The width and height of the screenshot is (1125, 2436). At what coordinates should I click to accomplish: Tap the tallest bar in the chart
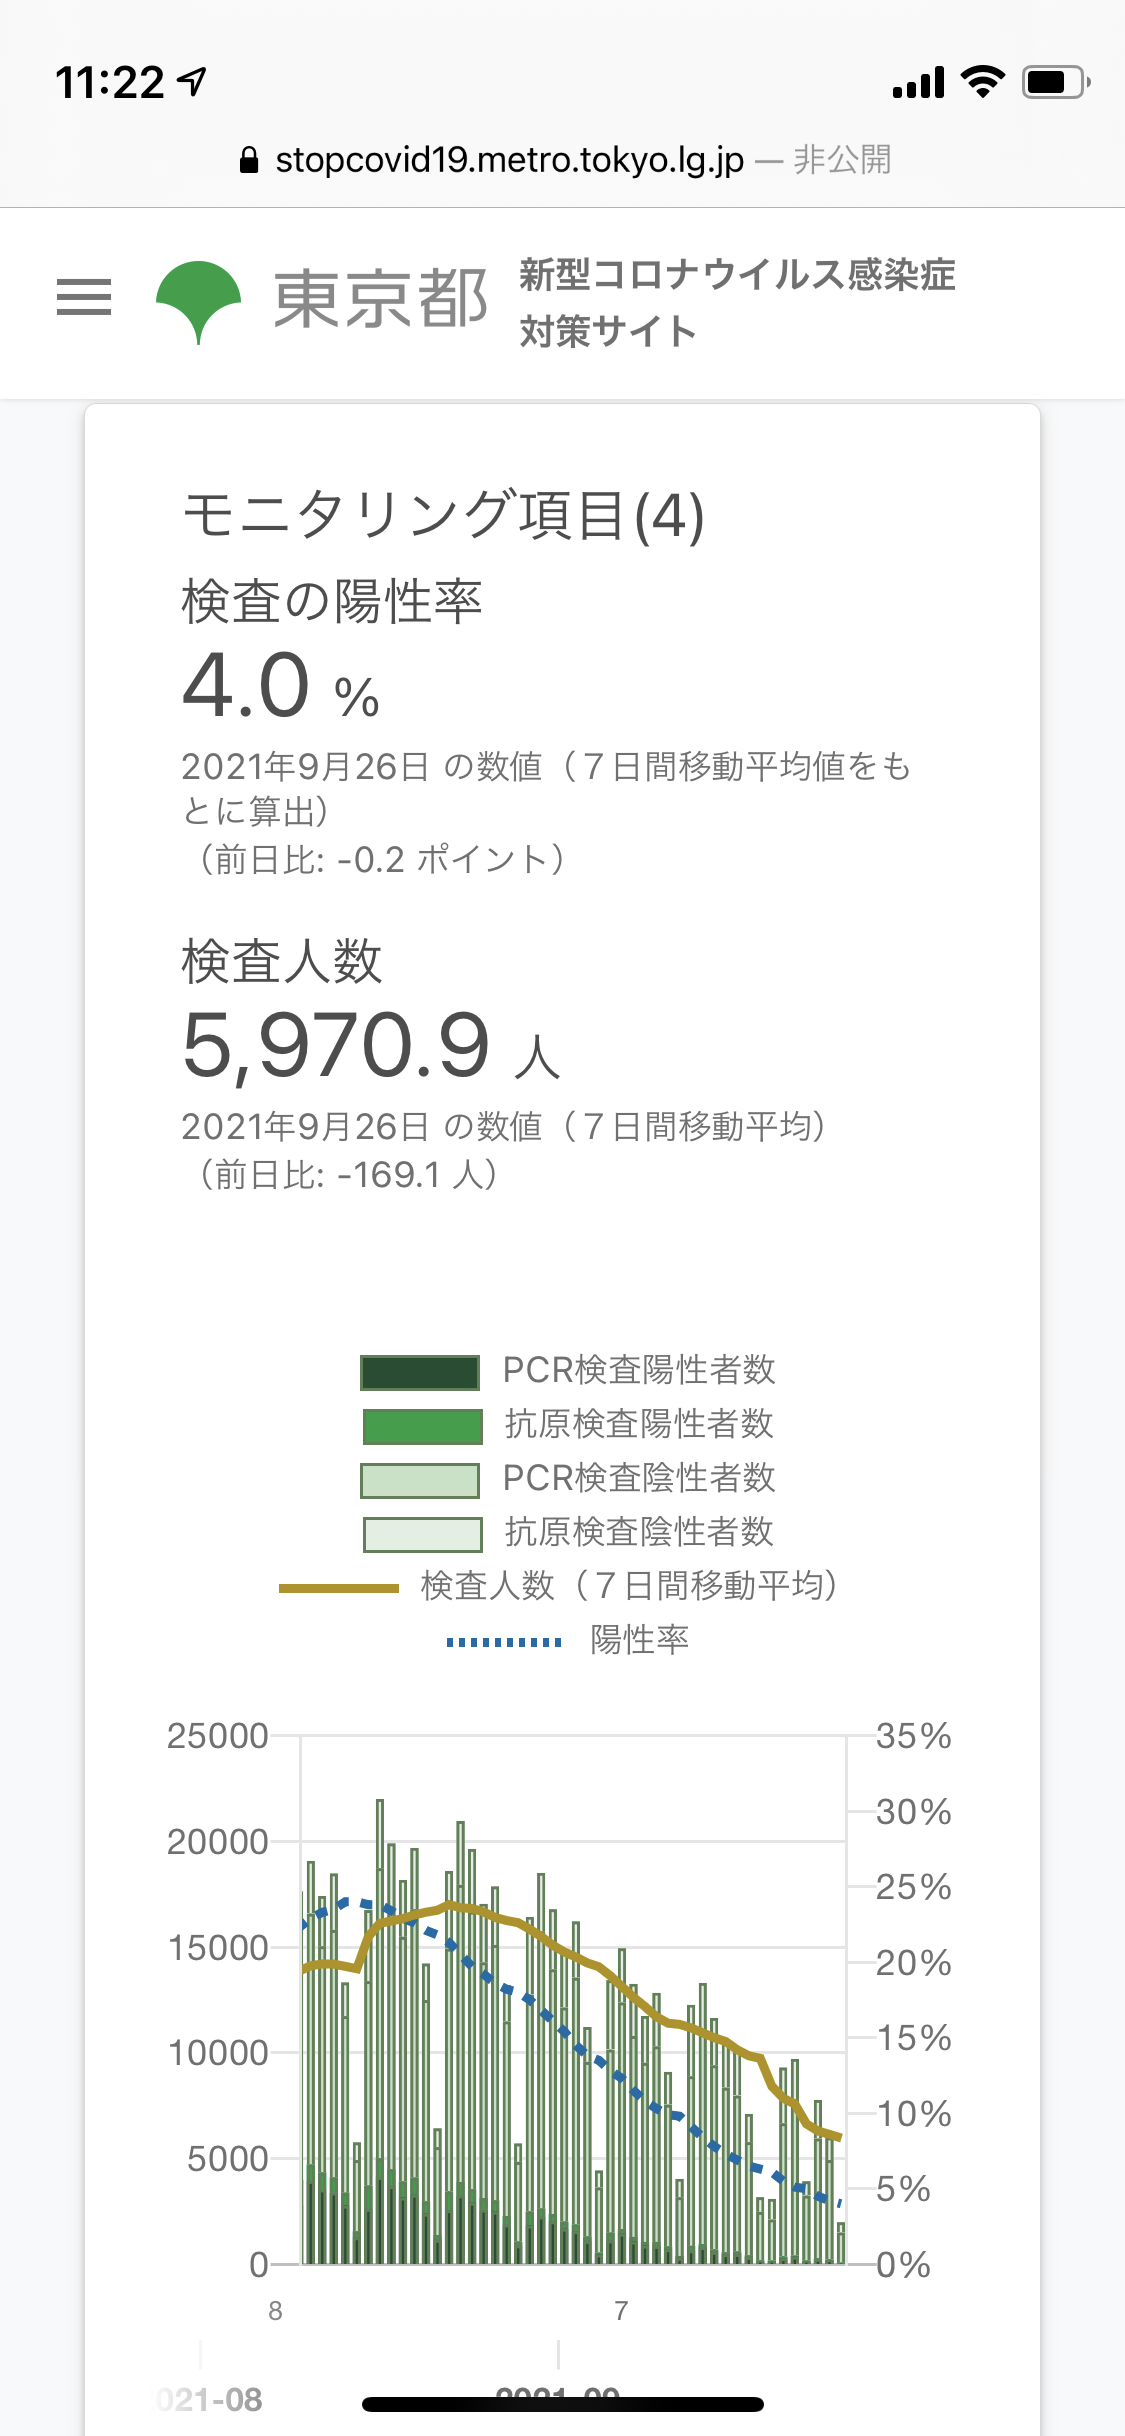tap(380, 2031)
